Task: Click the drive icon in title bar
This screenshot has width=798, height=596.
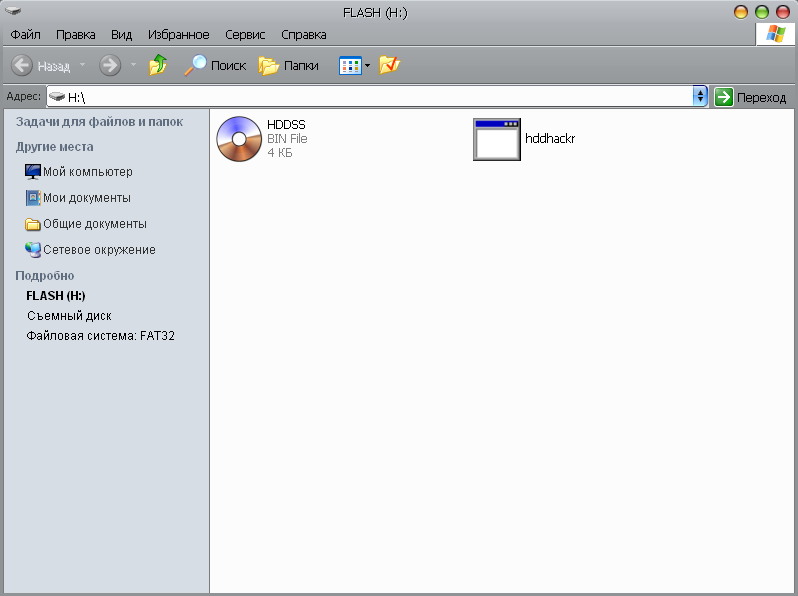Action: pos(13,11)
